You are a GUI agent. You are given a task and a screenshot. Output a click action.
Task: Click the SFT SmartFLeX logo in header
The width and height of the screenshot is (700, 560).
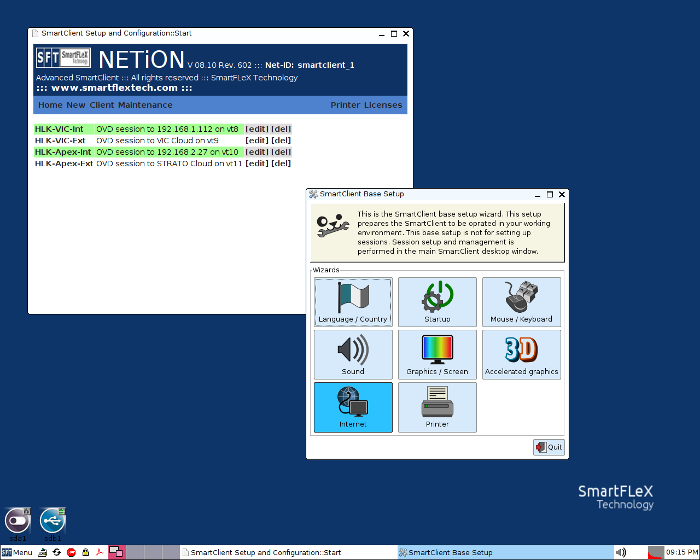click(x=63, y=58)
